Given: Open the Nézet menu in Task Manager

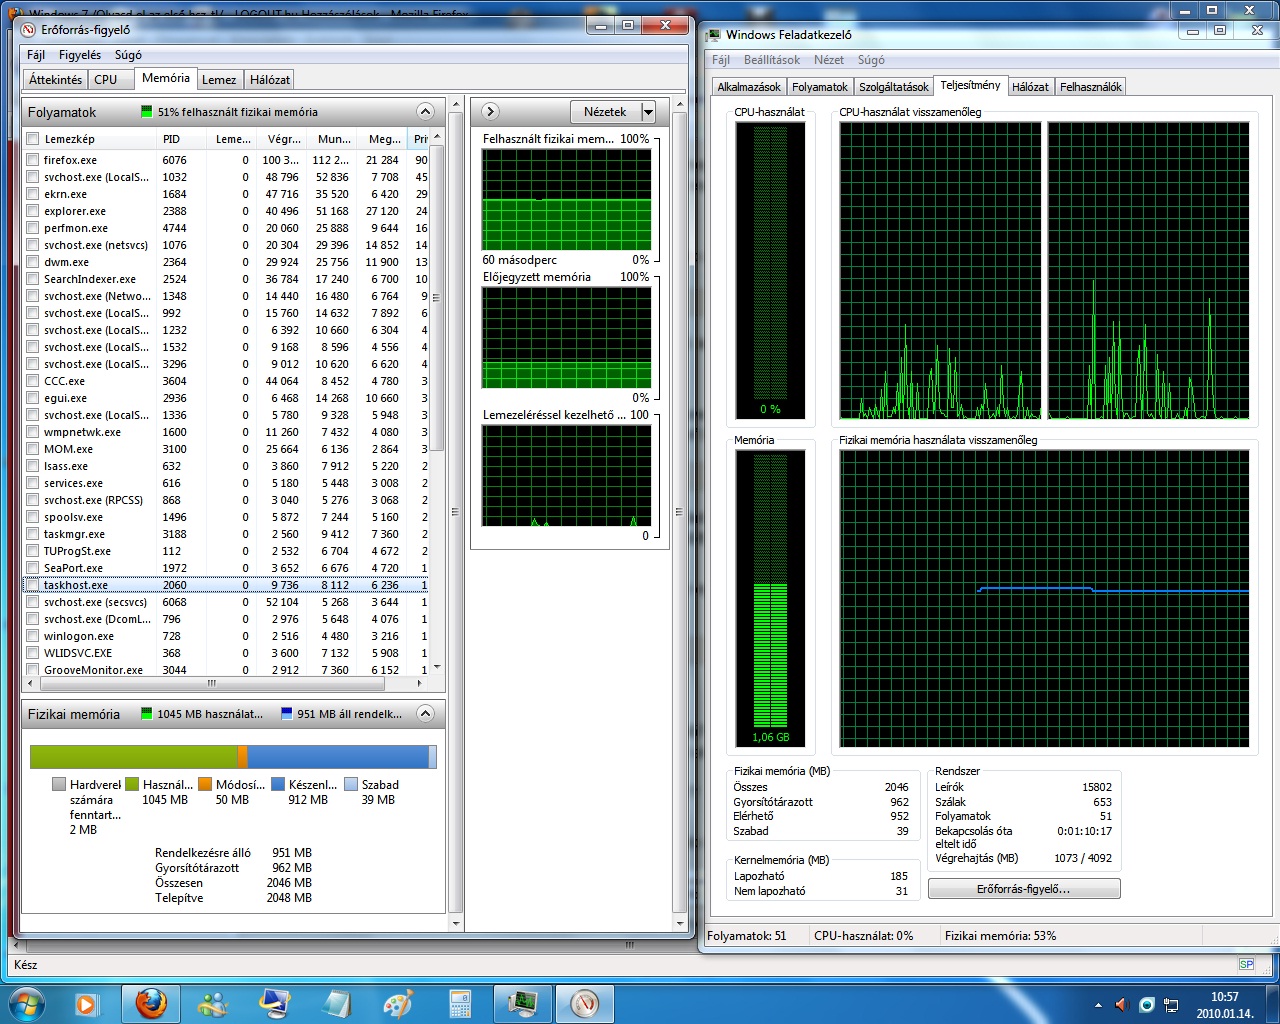Looking at the screenshot, I should point(829,60).
